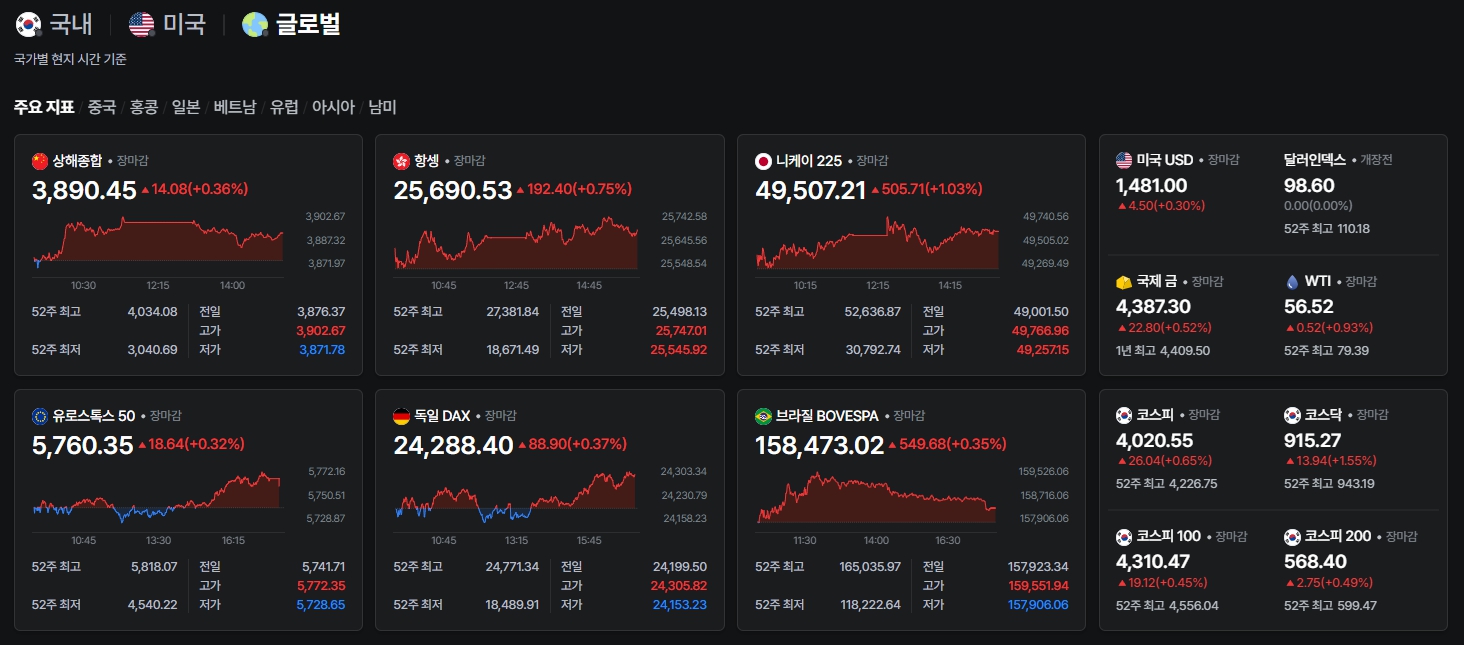This screenshot has width=1464, height=645.
Task: Switch to the 미국 market tab
Action: point(185,24)
